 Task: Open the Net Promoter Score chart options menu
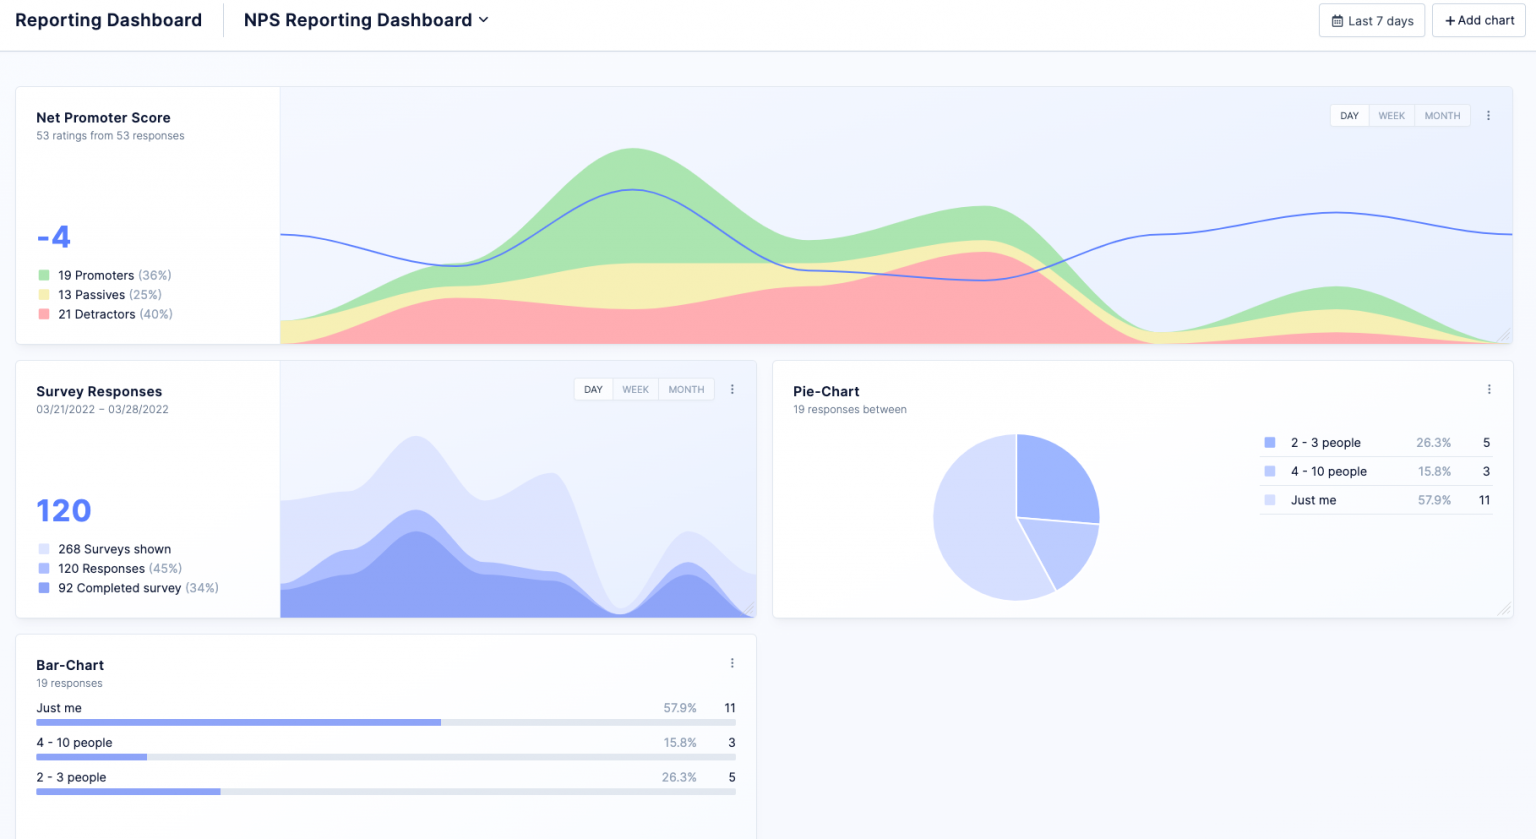tap(1488, 116)
